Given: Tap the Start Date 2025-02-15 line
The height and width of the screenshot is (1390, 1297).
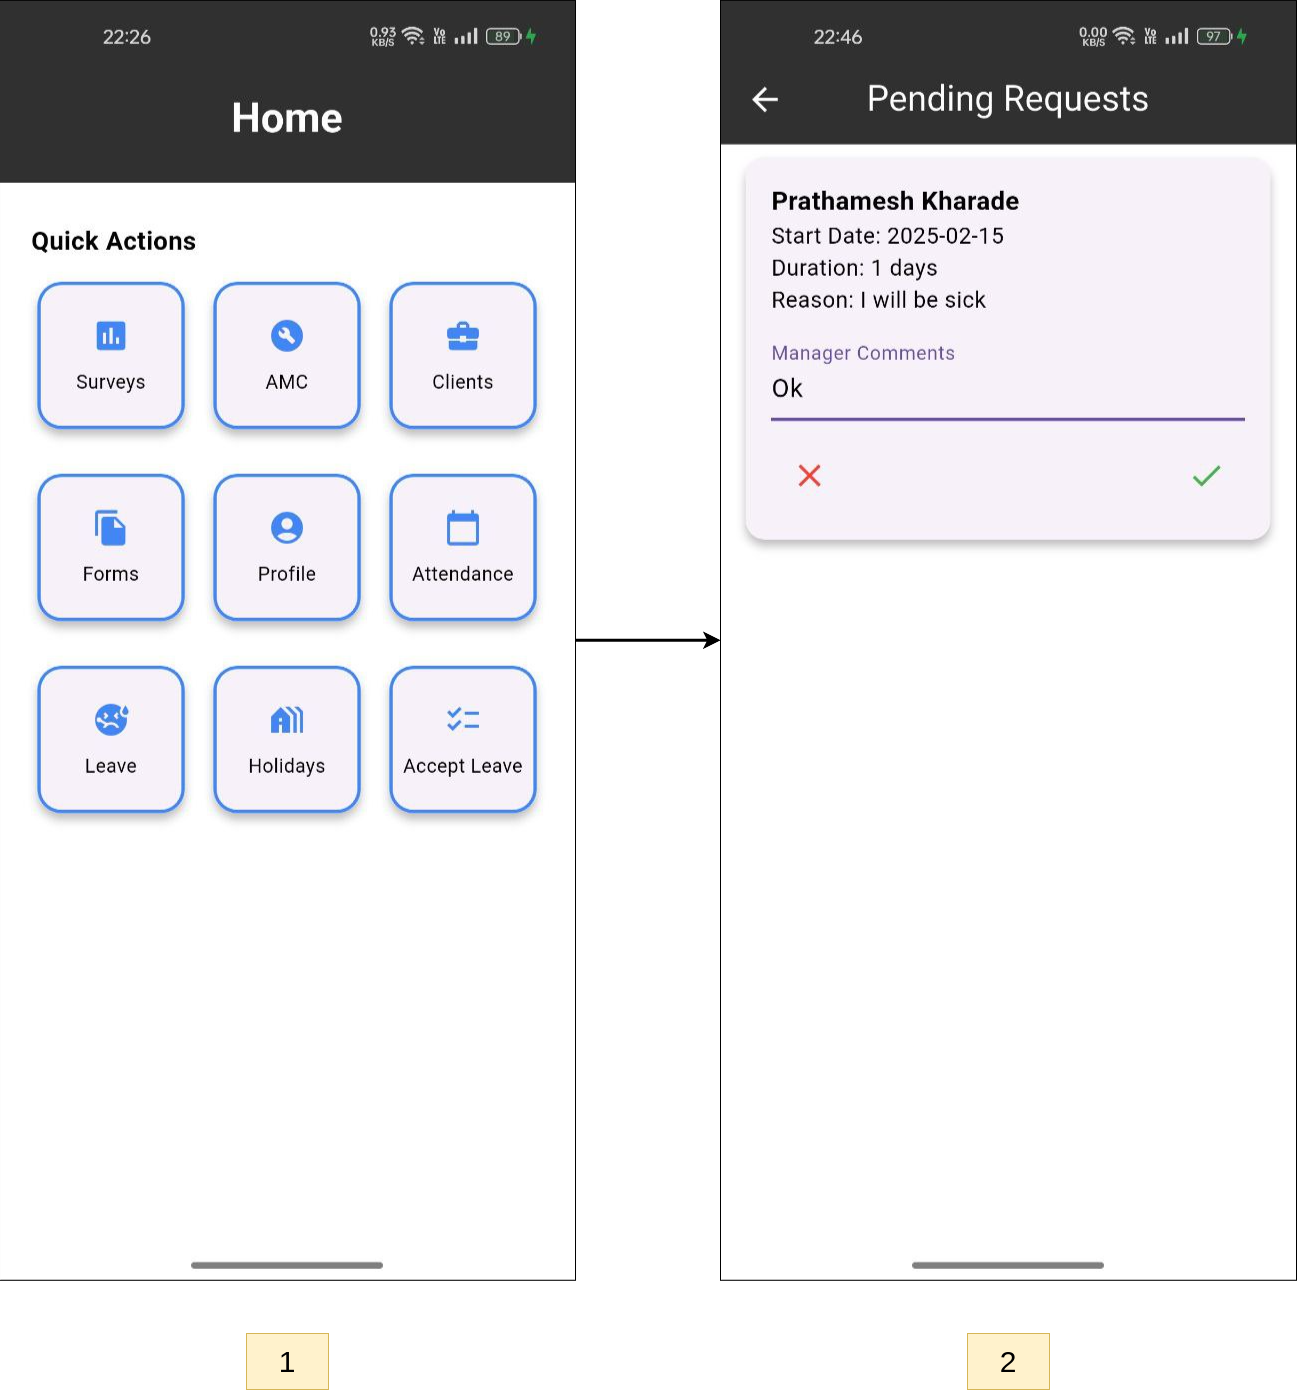Looking at the screenshot, I should coord(887,236).
